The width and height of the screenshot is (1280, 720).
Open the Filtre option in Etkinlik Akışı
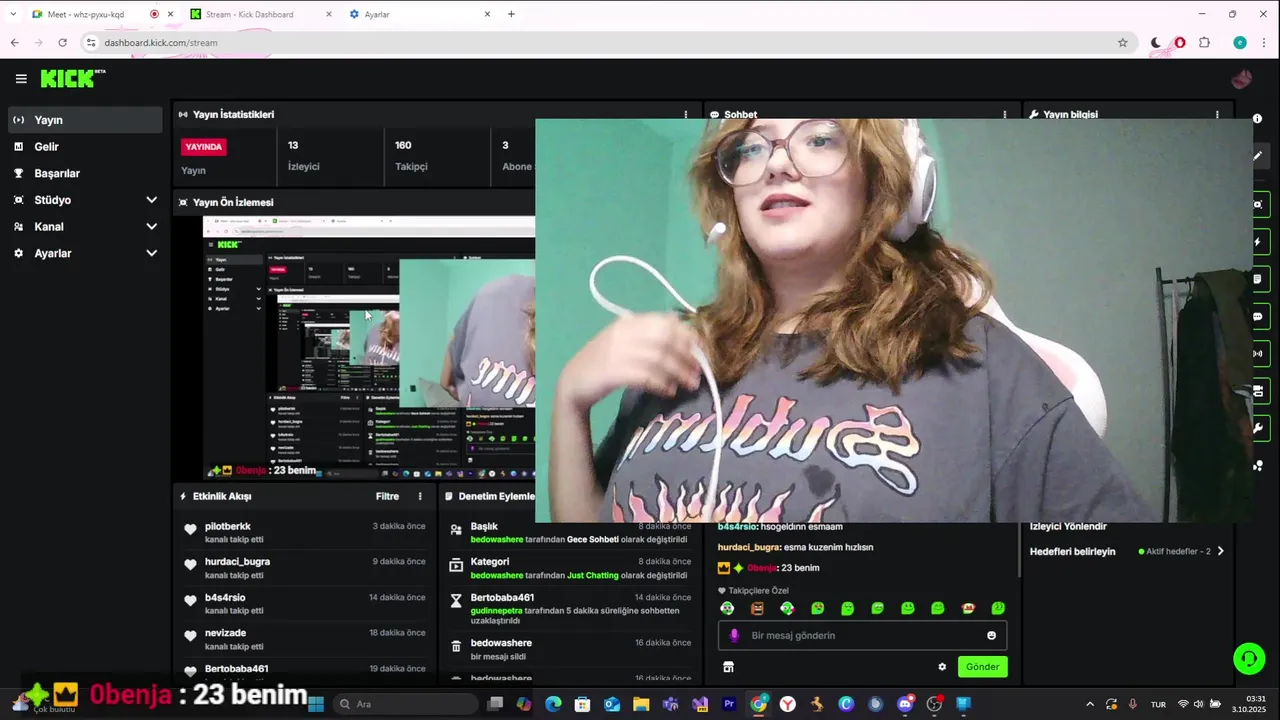(x=387, y=496)
